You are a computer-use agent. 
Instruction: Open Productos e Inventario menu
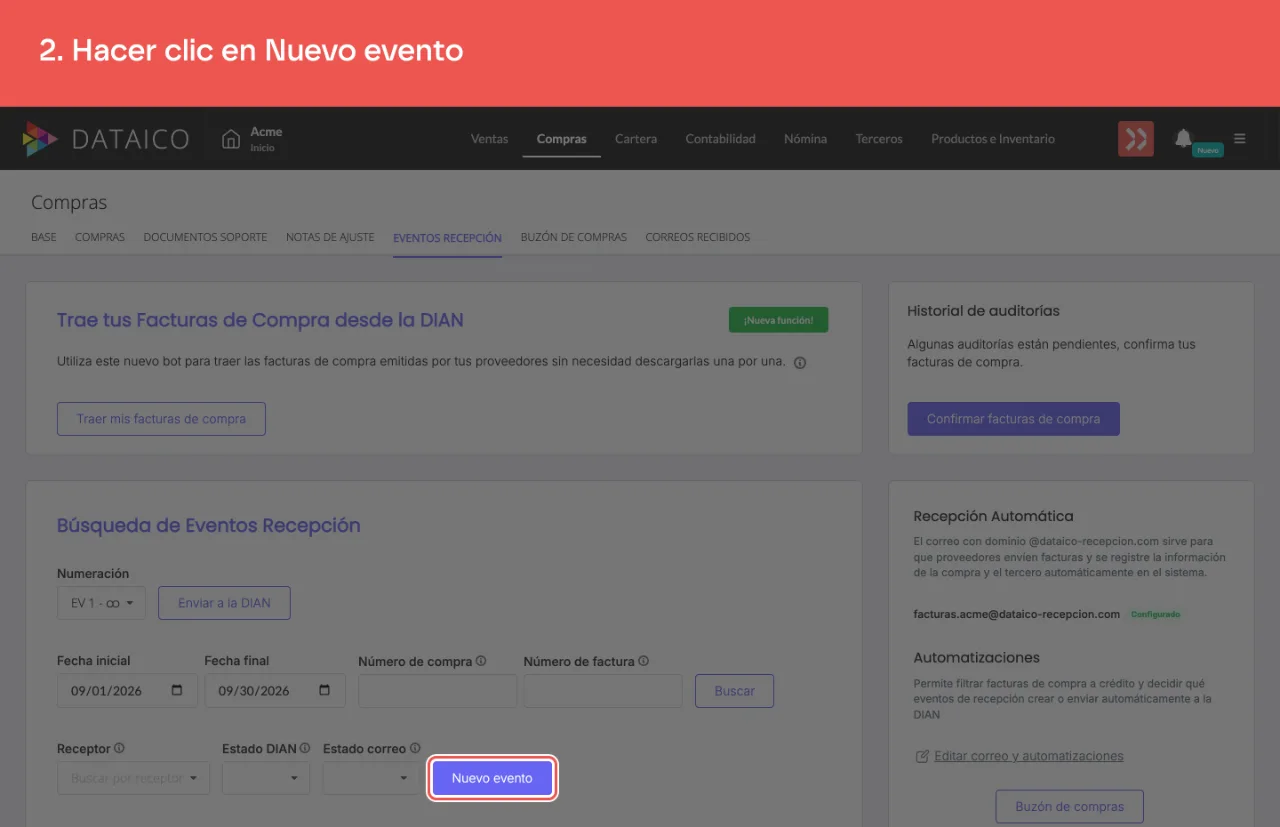tap(993, 139)
